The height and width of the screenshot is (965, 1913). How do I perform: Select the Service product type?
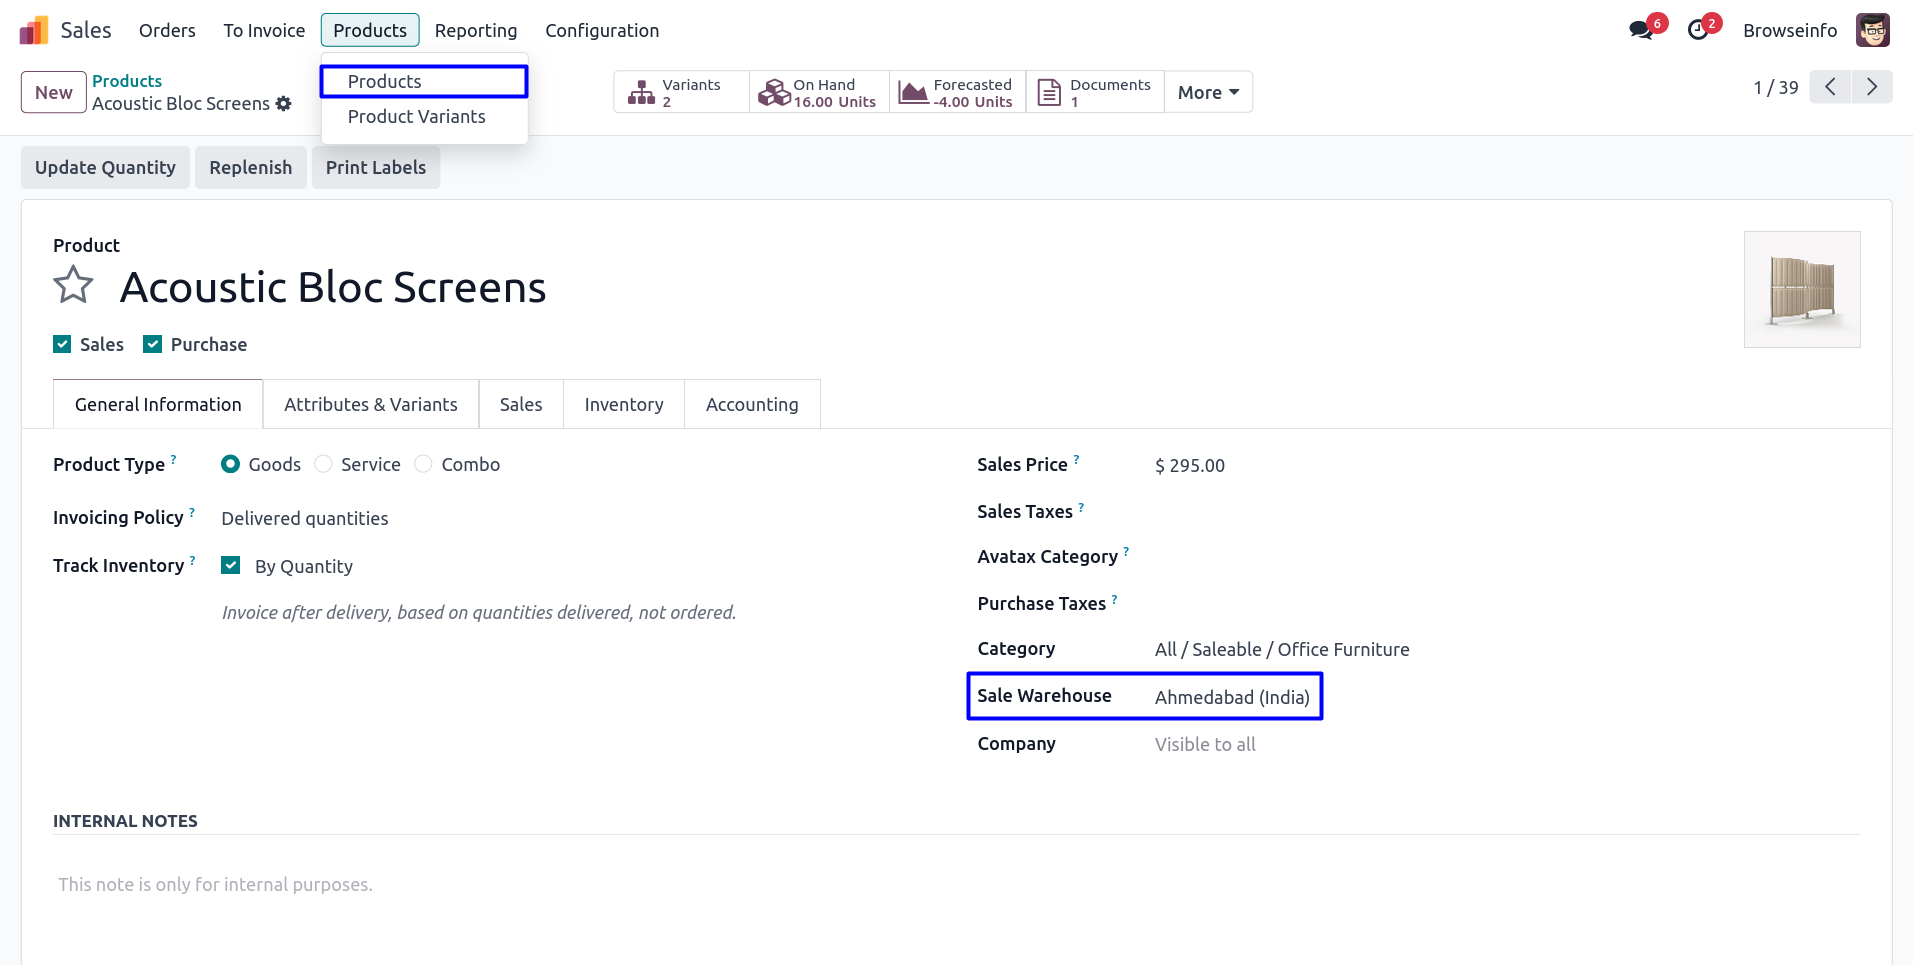tap(324, 464)
